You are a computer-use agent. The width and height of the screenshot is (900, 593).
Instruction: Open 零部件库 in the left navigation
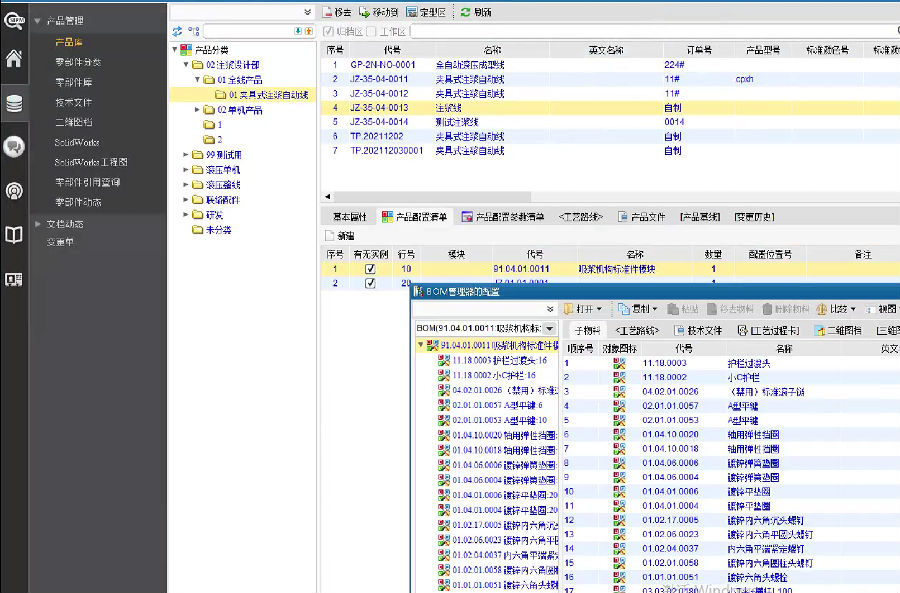pos(74,82)
